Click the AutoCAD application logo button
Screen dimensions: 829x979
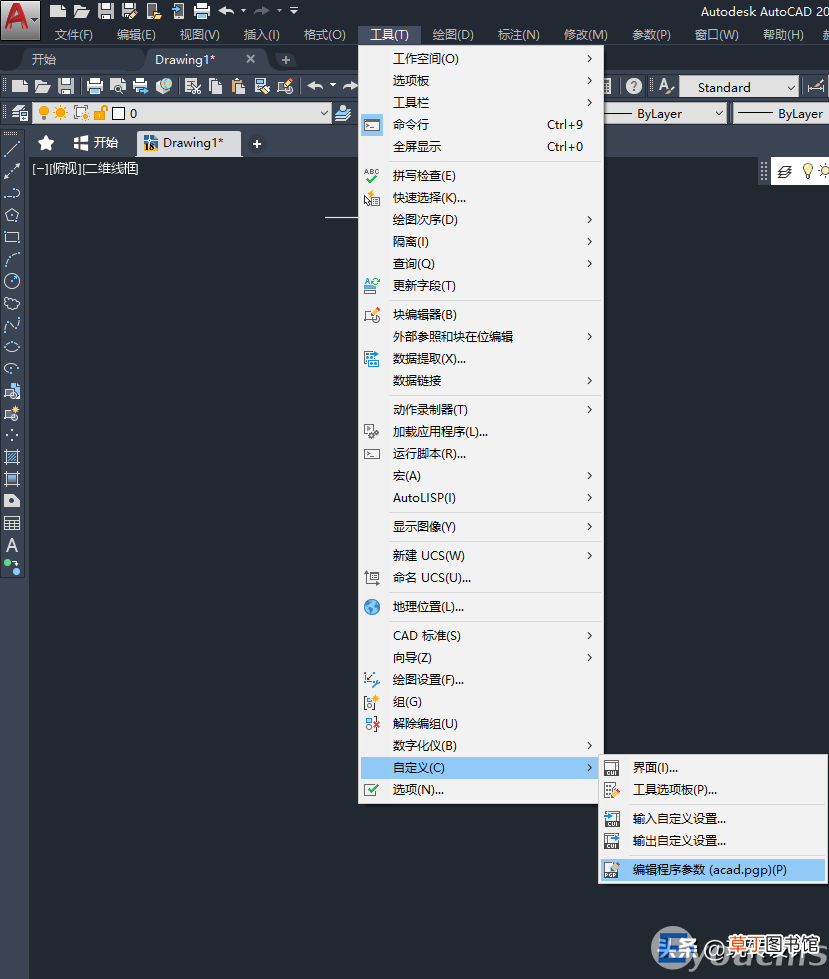(x=19, y=19)
